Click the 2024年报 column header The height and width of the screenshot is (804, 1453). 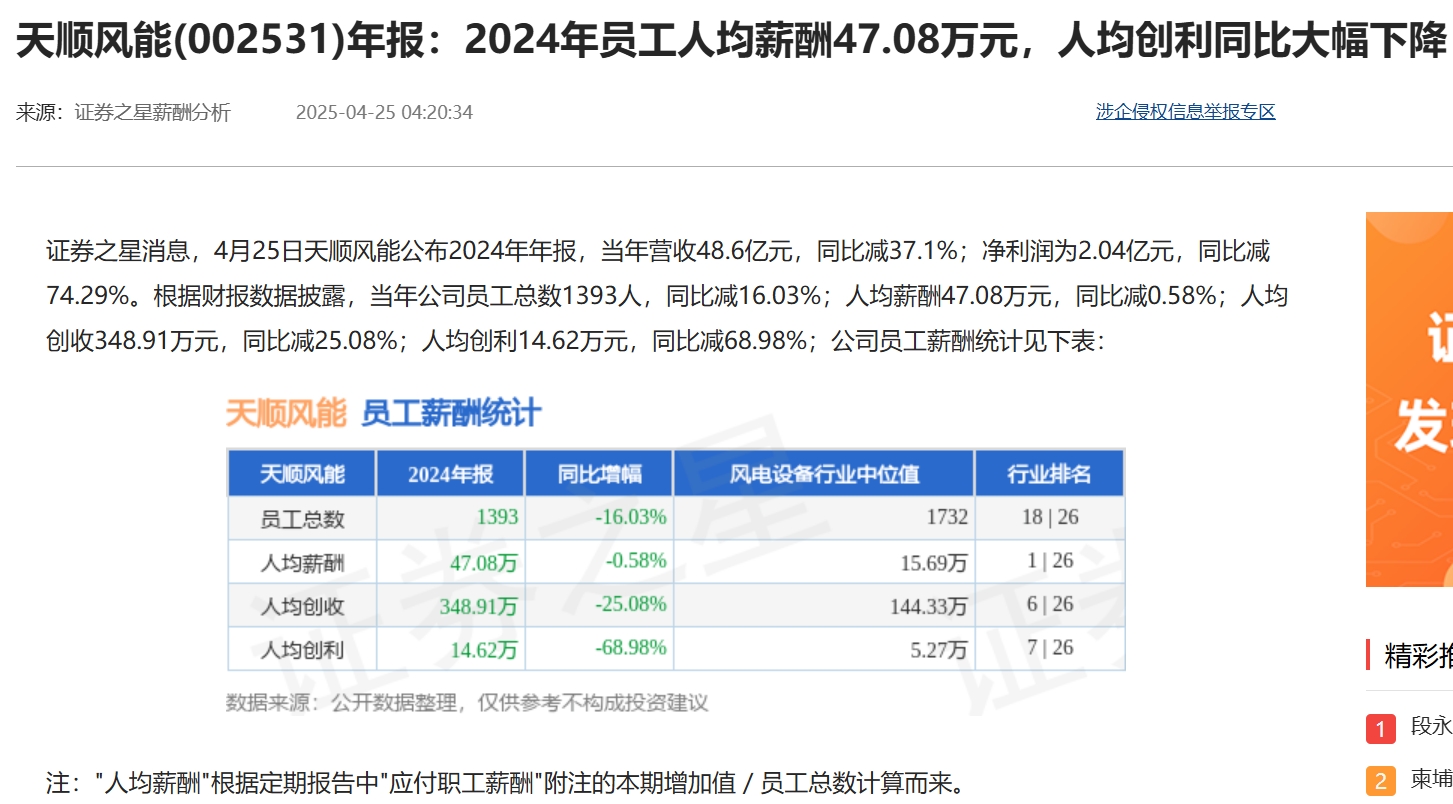pyautogui.click(x=450, y=474)
